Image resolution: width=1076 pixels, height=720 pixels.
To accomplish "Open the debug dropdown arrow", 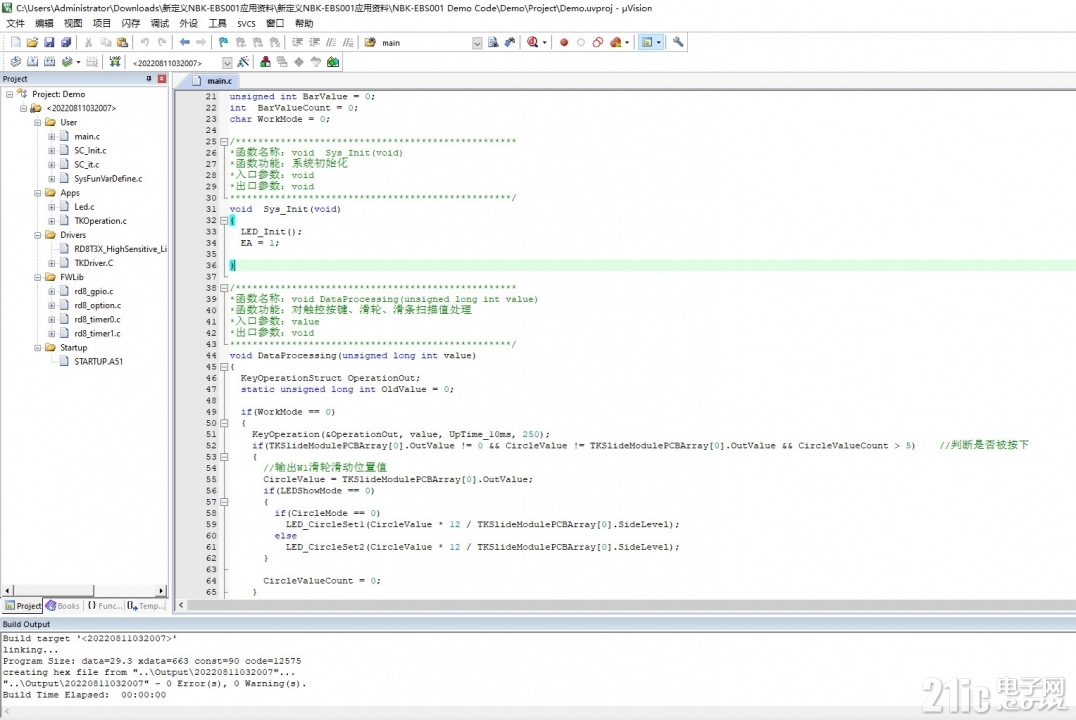I will coord(545,43).
